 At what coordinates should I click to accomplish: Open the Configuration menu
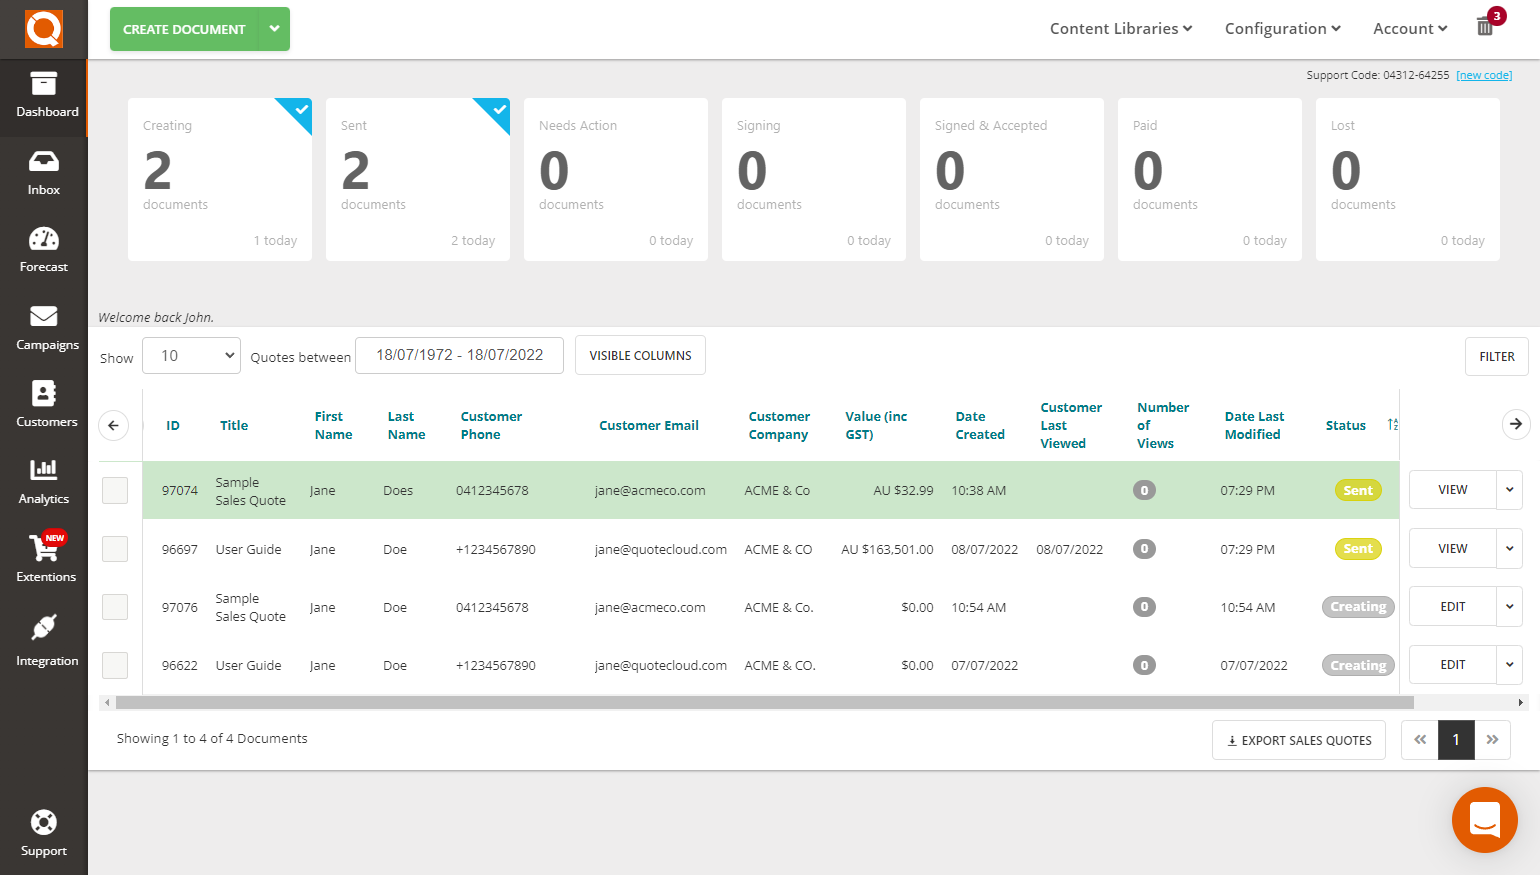[x=1281, y=28]
